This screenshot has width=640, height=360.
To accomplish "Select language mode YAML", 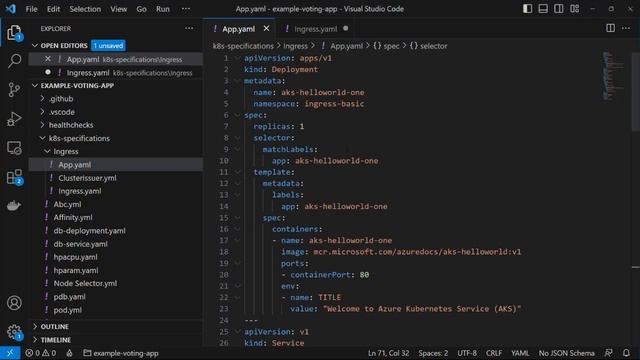I will tap(520, 353).
